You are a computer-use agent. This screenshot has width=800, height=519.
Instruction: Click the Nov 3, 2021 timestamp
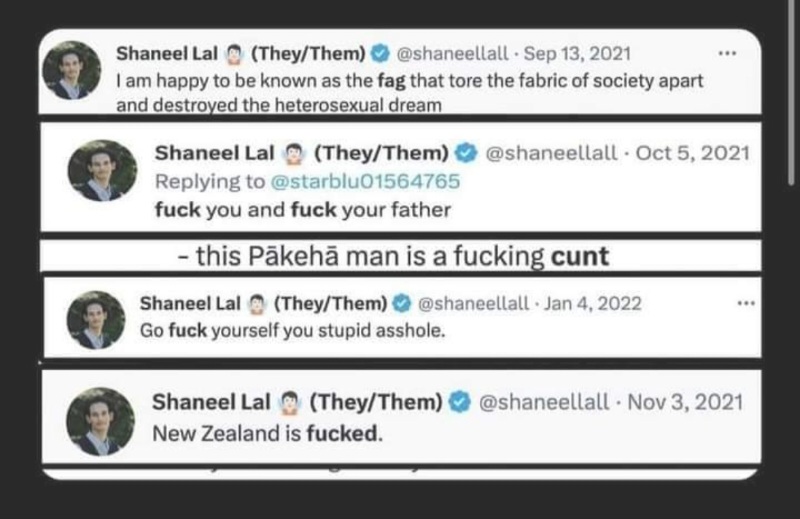(685, 402)
